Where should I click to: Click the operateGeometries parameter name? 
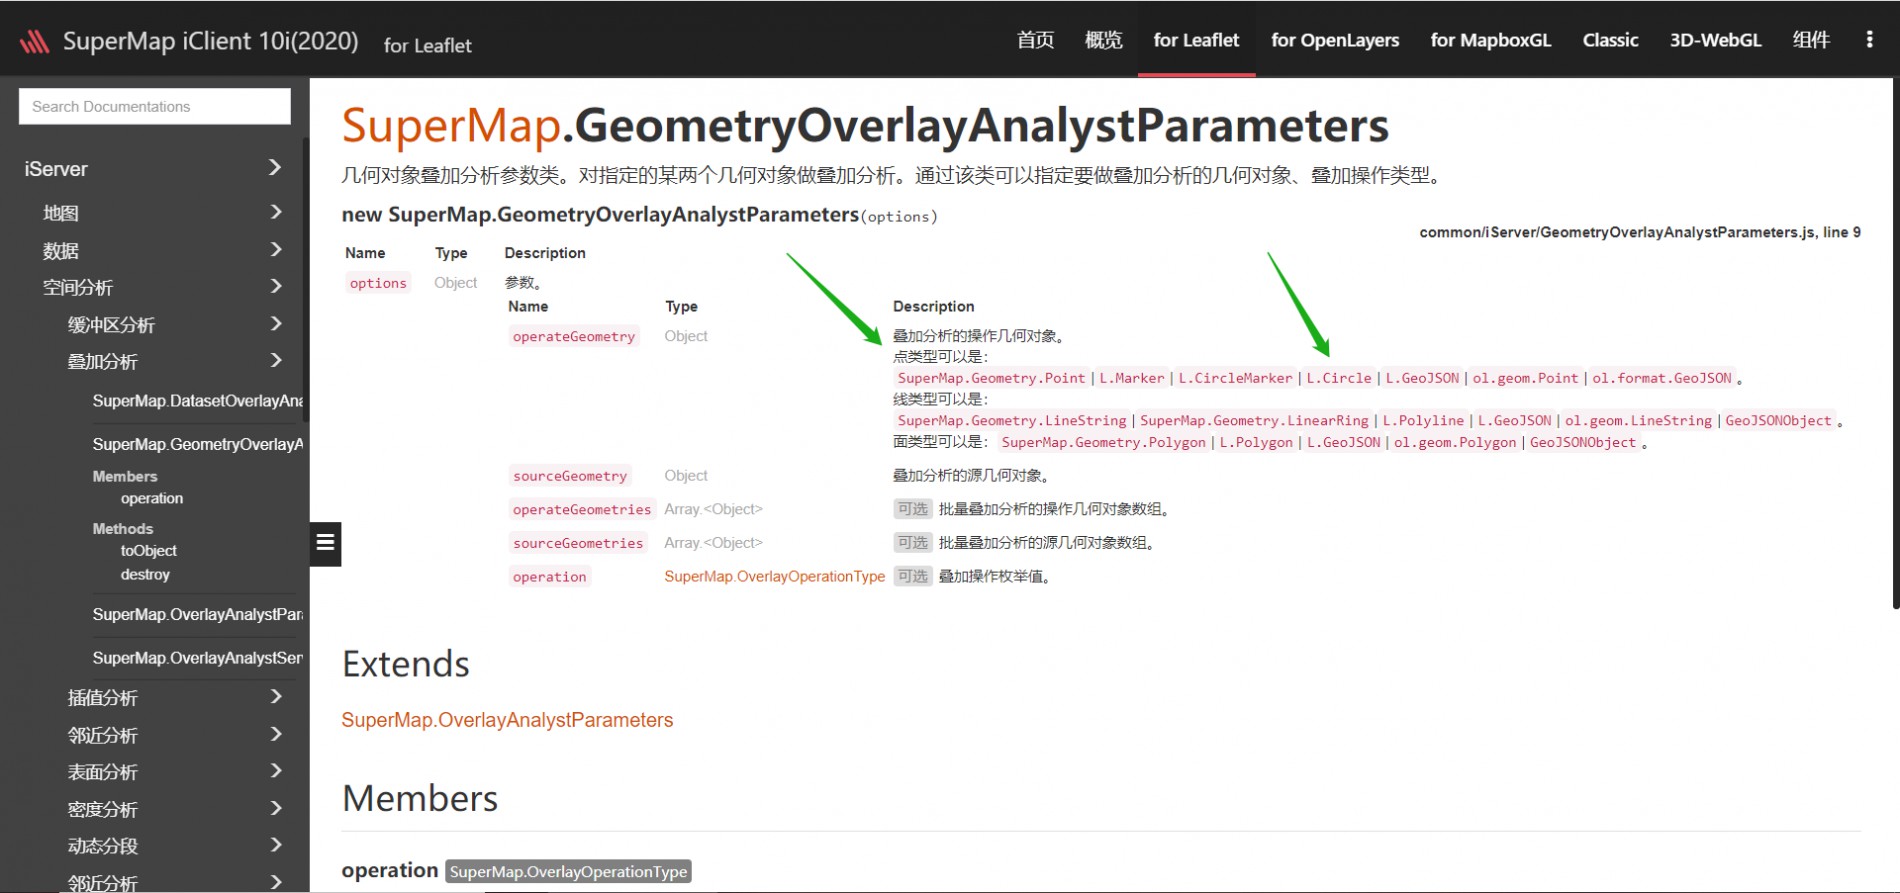582,509
